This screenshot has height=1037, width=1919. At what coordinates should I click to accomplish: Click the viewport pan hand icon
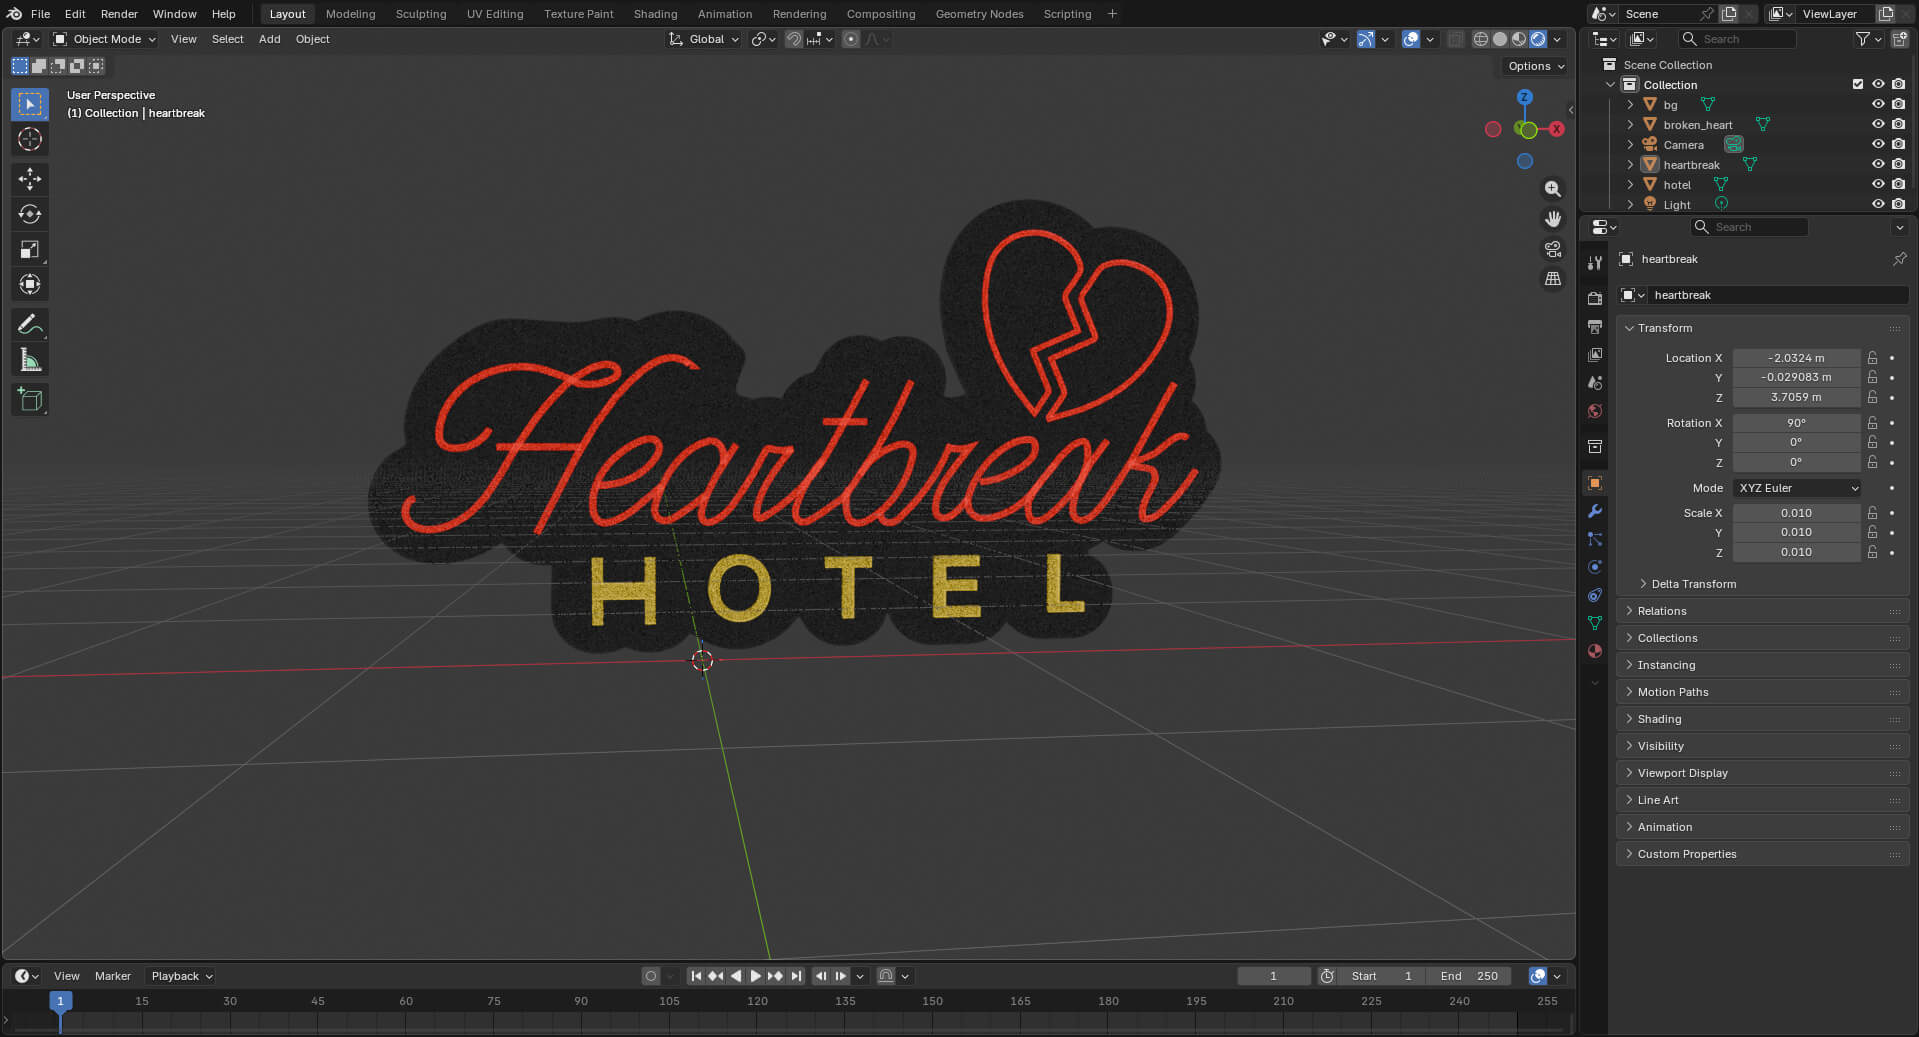pos(1553,219)
